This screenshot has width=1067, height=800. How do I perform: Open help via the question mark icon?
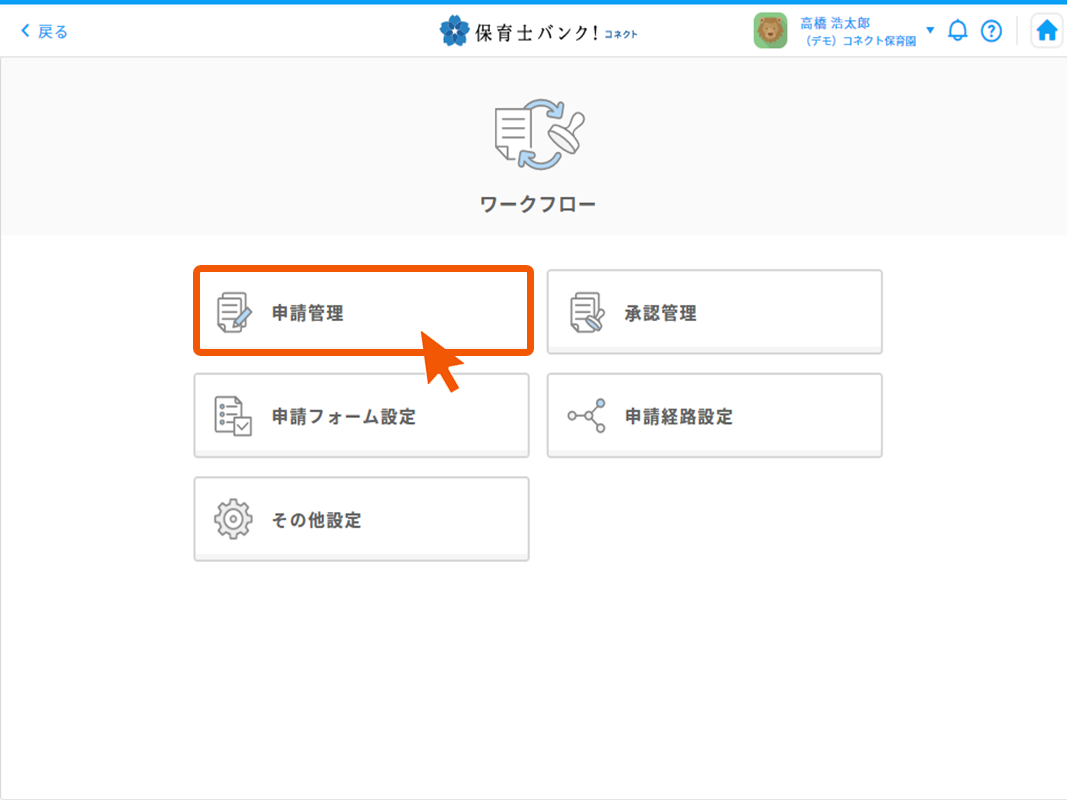pos(991,31)
